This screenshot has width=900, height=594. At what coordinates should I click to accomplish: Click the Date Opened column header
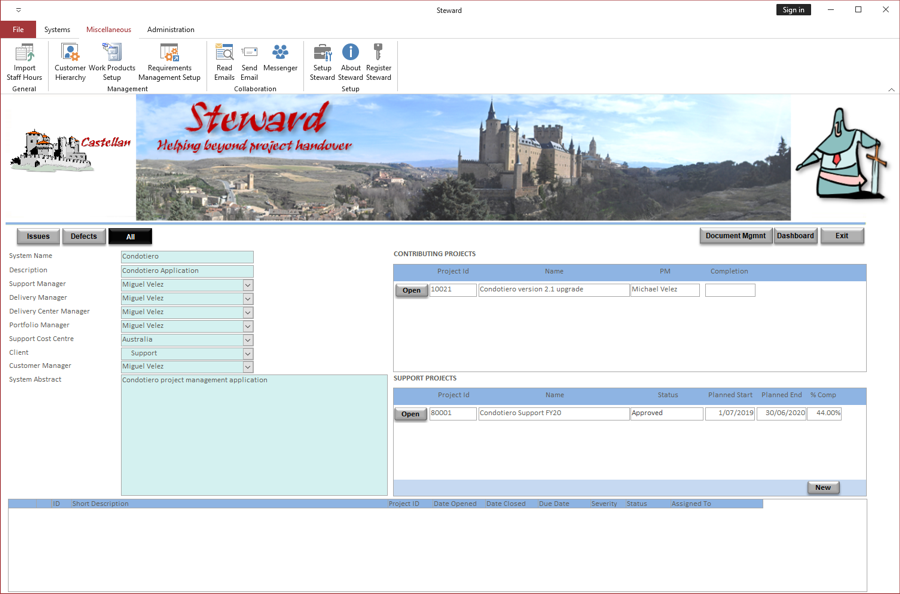pos(455,504)
